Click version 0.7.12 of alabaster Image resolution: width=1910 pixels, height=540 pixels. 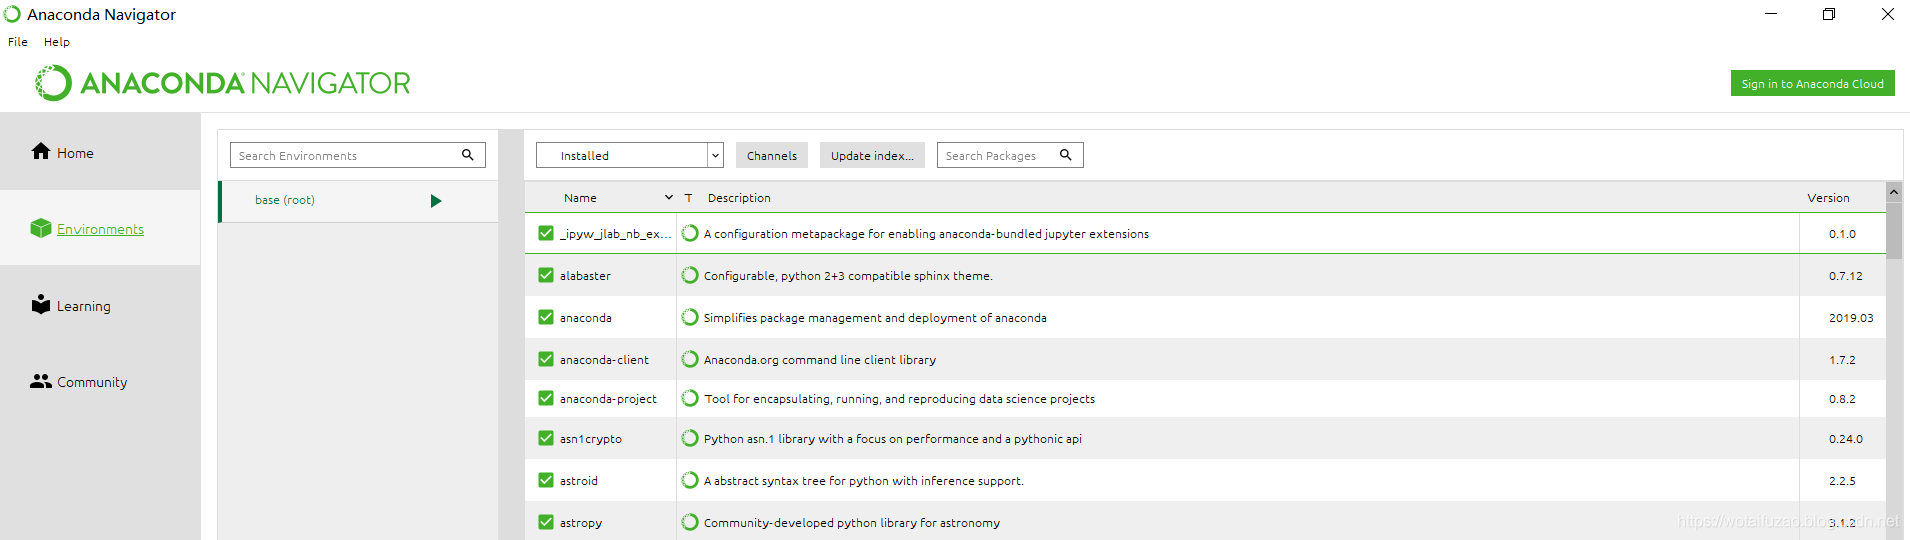(x=1846, y=276)
